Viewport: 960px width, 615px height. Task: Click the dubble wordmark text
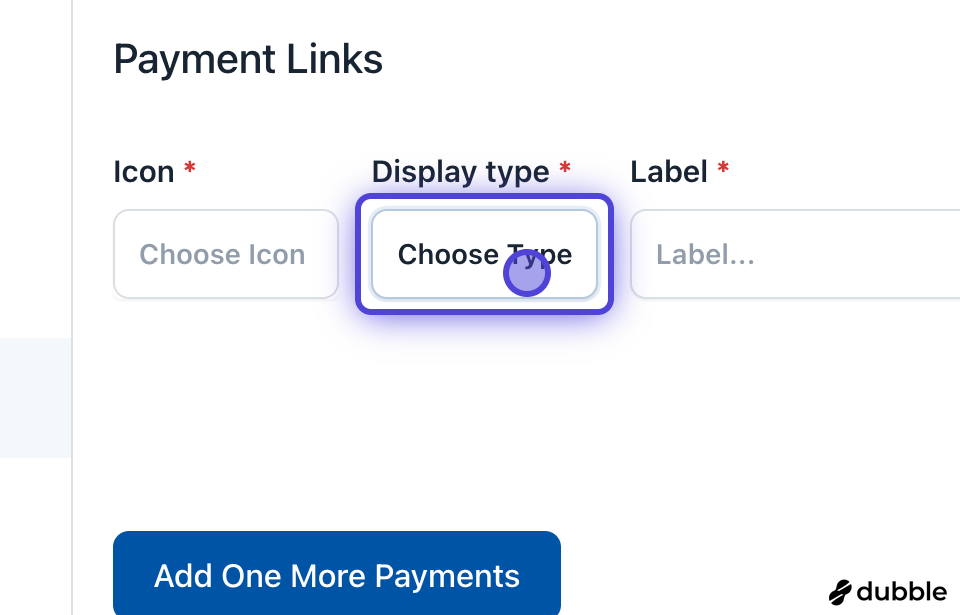[x=900, y=591]
